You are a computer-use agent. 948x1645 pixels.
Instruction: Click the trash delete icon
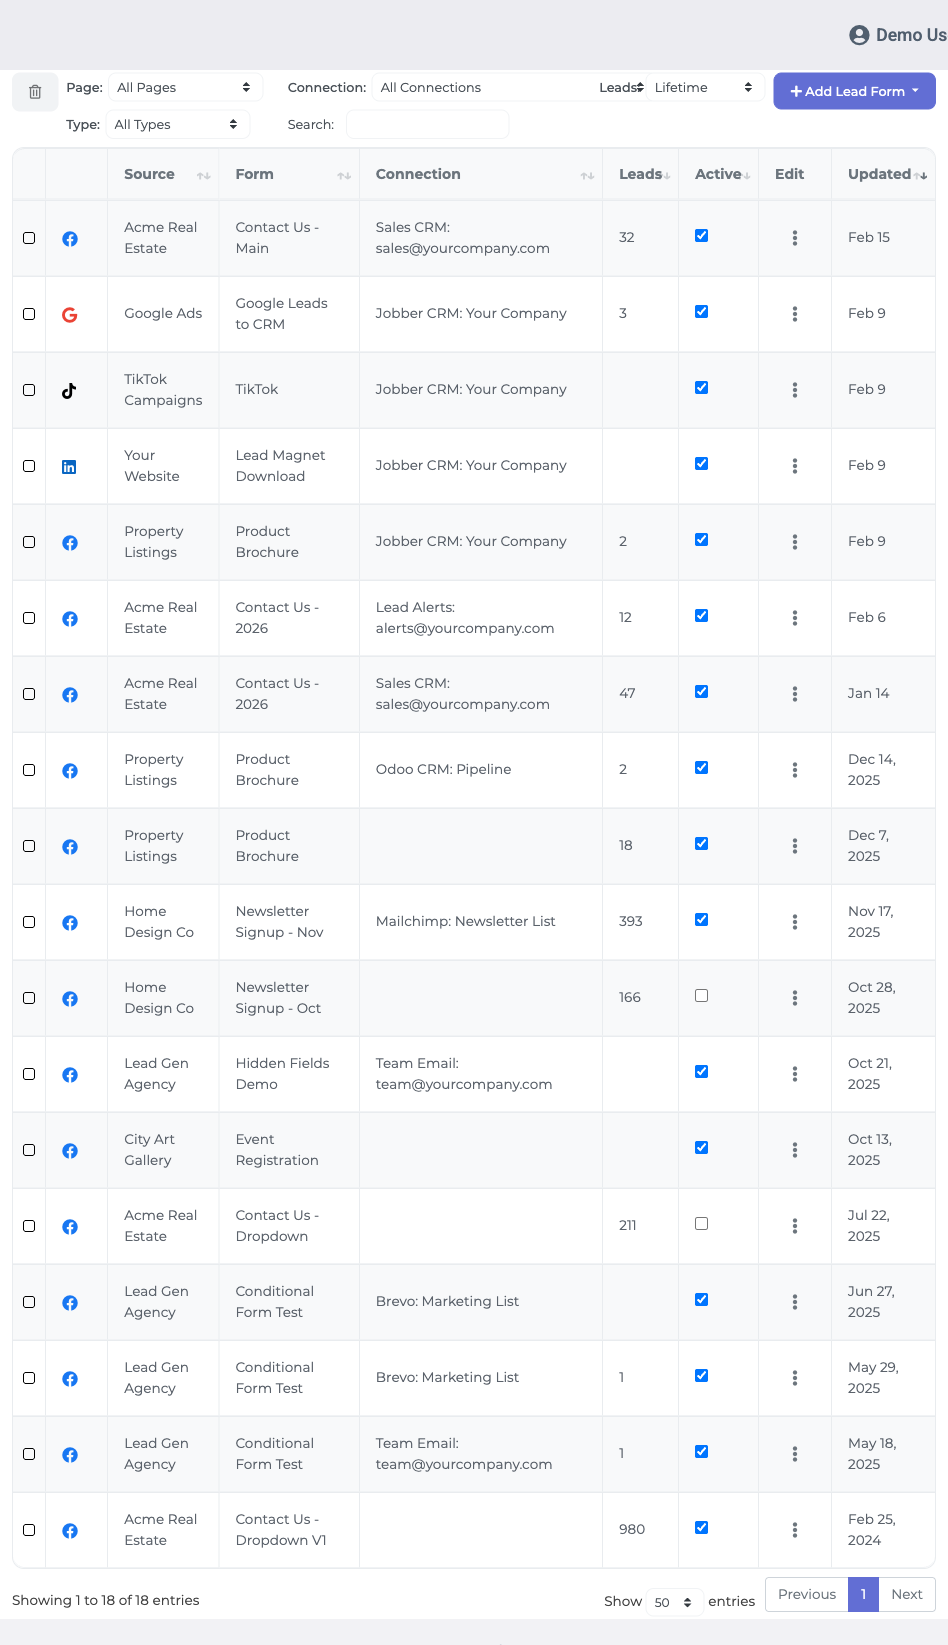pos(35,92)
